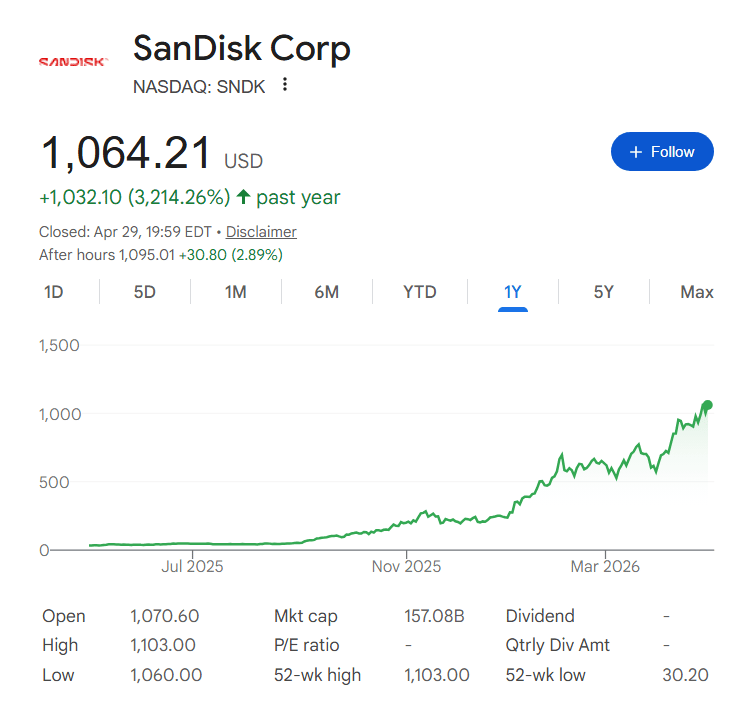Open the three-dot more options menu

tap(285, 85)
